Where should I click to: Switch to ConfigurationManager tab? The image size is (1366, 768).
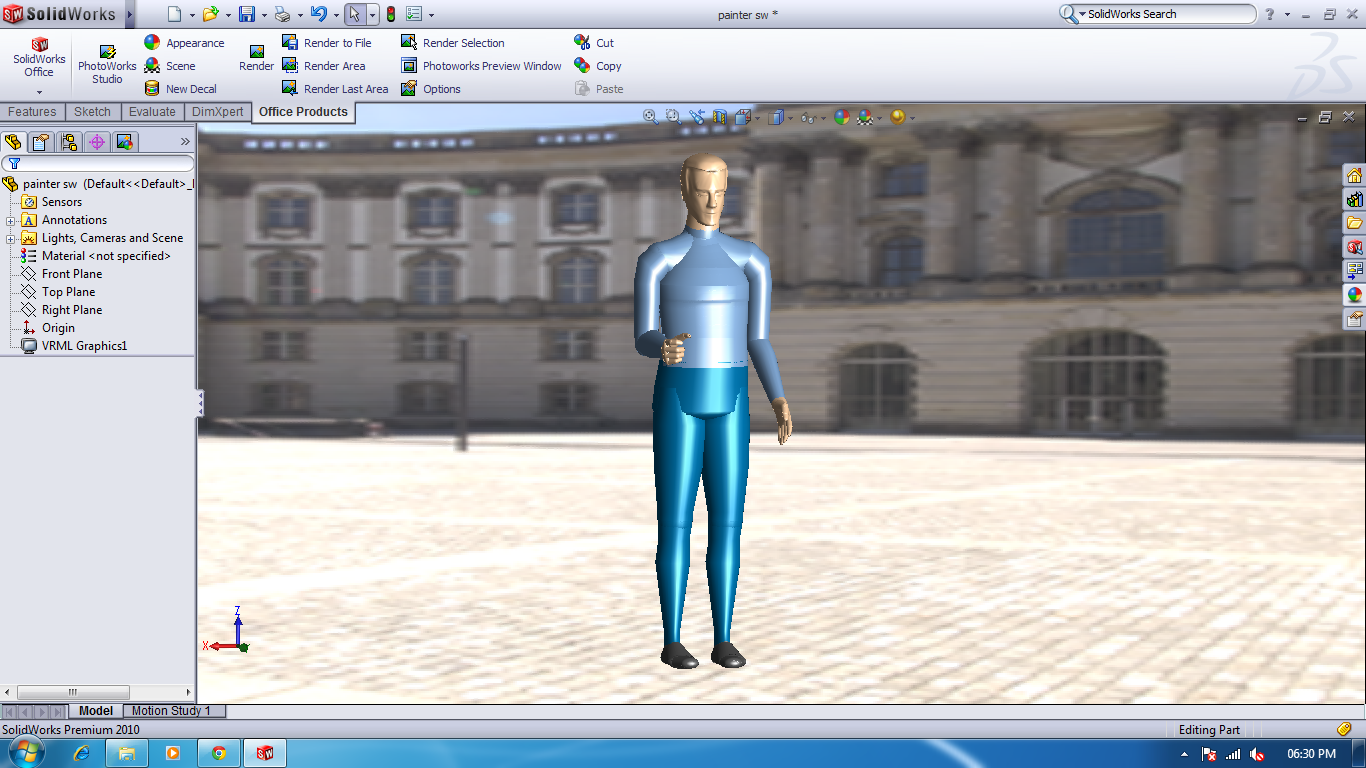click(69, 142)
